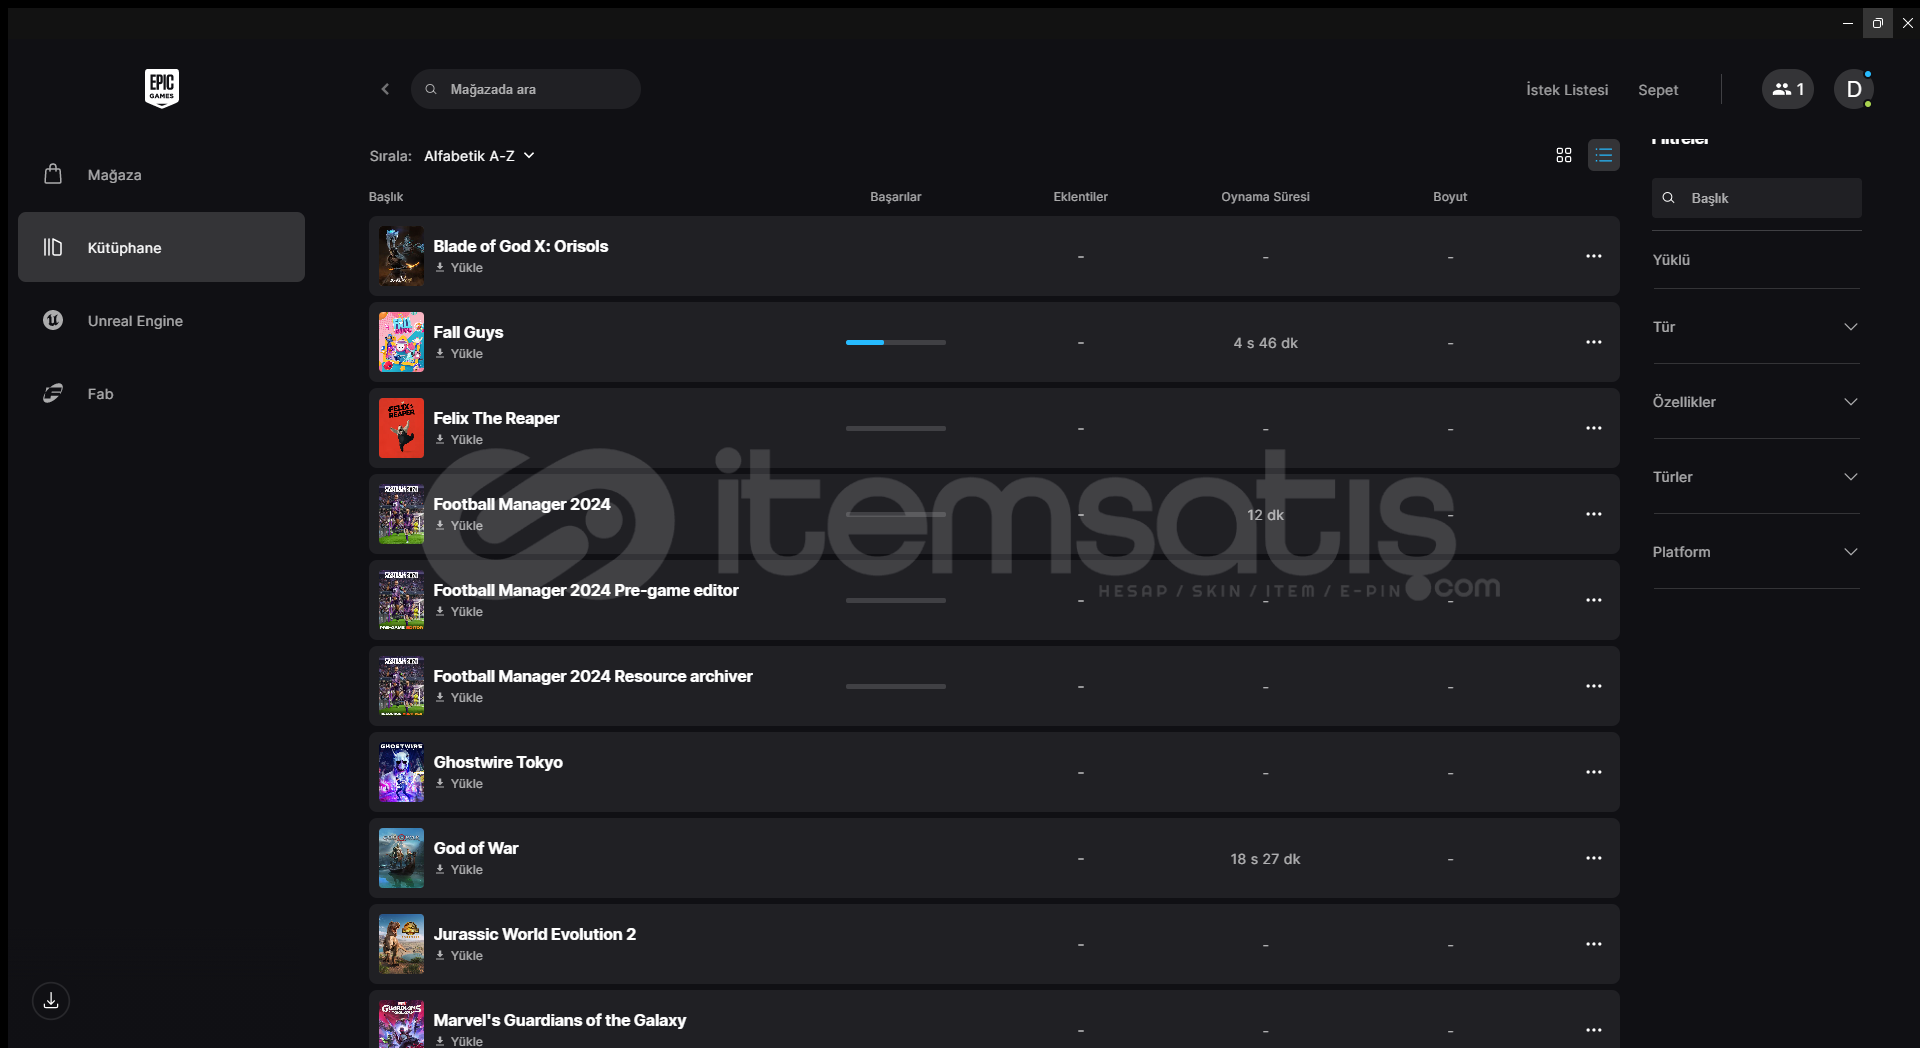This screenshot has width=1920, height=1048.
Task: Click Yükle under Football Manager 2024 Pre-game editor
Action: 459,612
